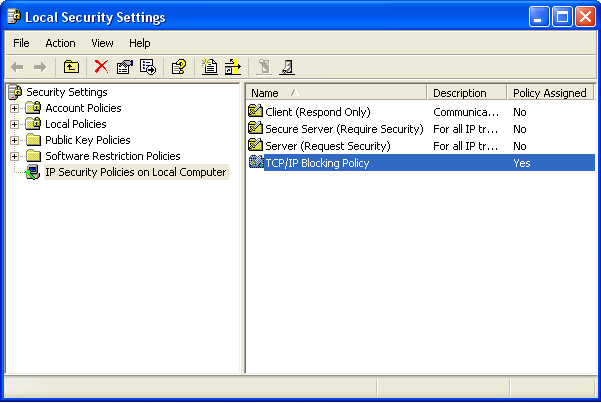Click the Back arrow toolbar icon
Viewport: 601px width, 403px height.
(17, 67)
